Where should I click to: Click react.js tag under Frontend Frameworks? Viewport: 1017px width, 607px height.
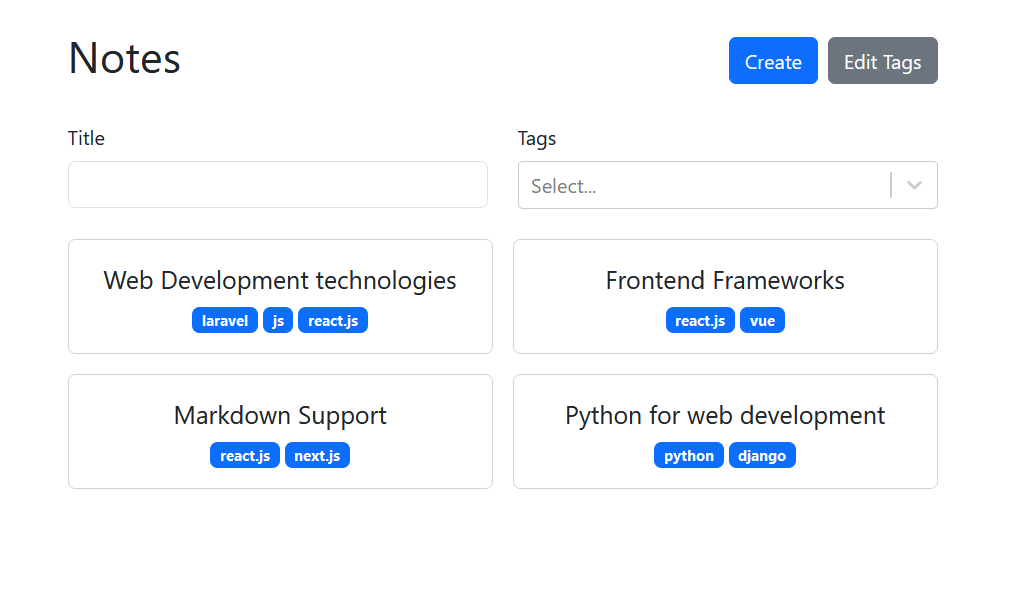[700, 321]
